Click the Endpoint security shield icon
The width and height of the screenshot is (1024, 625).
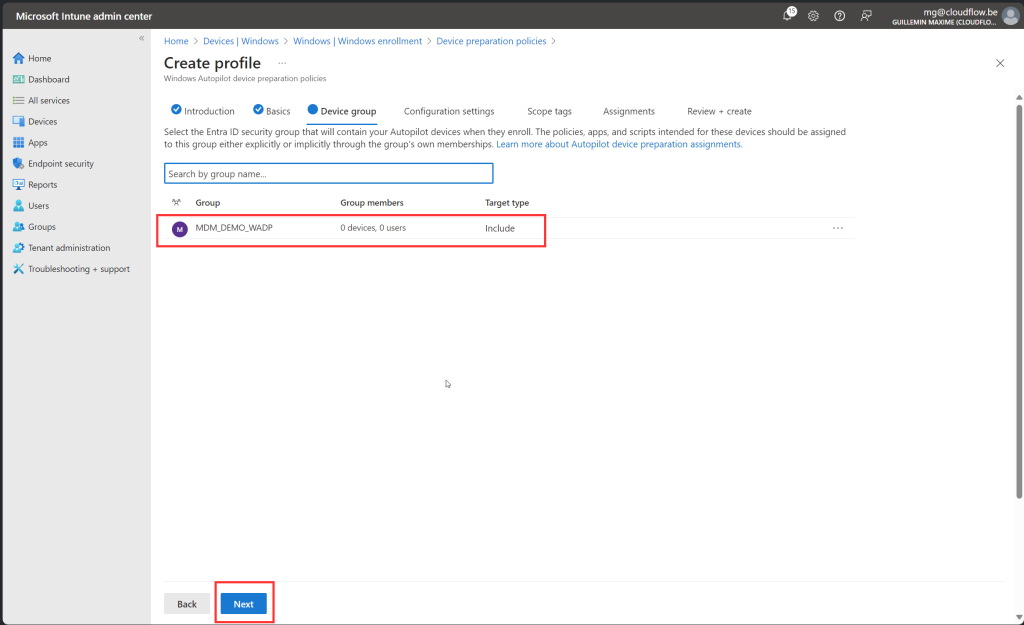(x=18, y=163)
